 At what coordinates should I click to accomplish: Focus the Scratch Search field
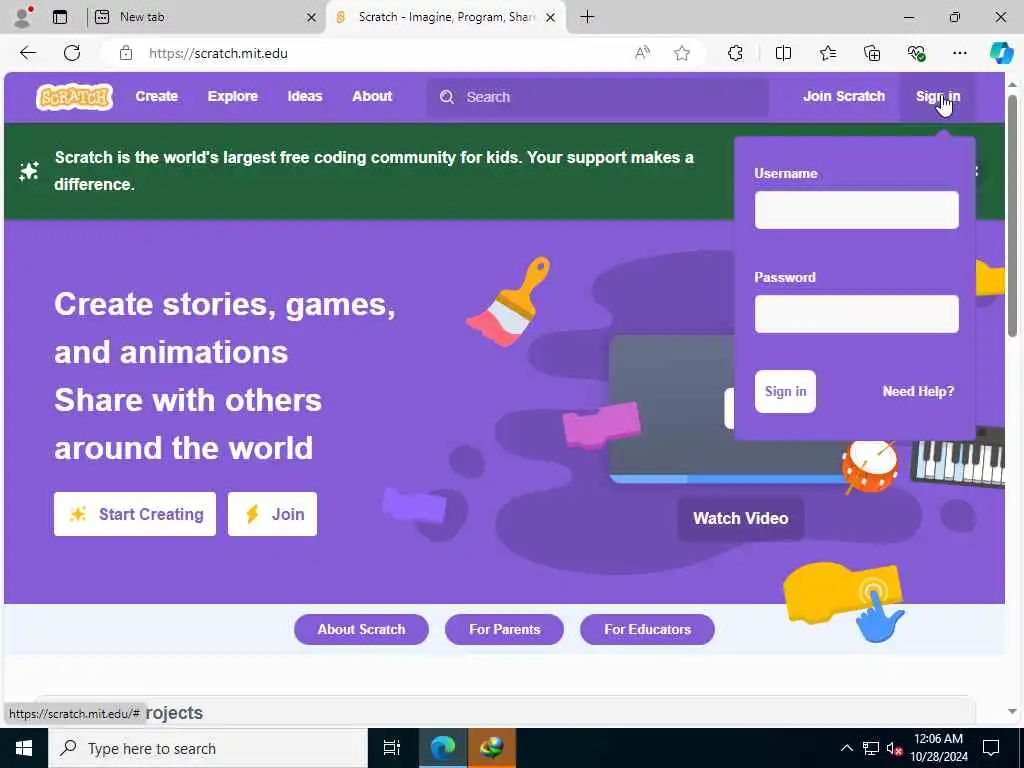click(598, 97)
